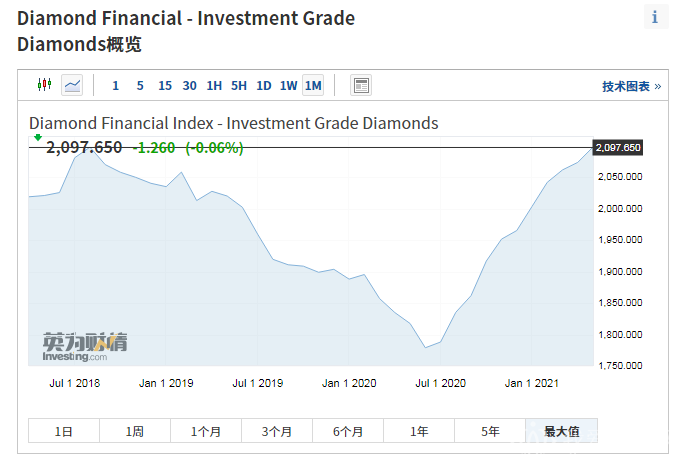Switch to the 1W interval
Viewport: 684px width, 471px height.
point(288,86)
